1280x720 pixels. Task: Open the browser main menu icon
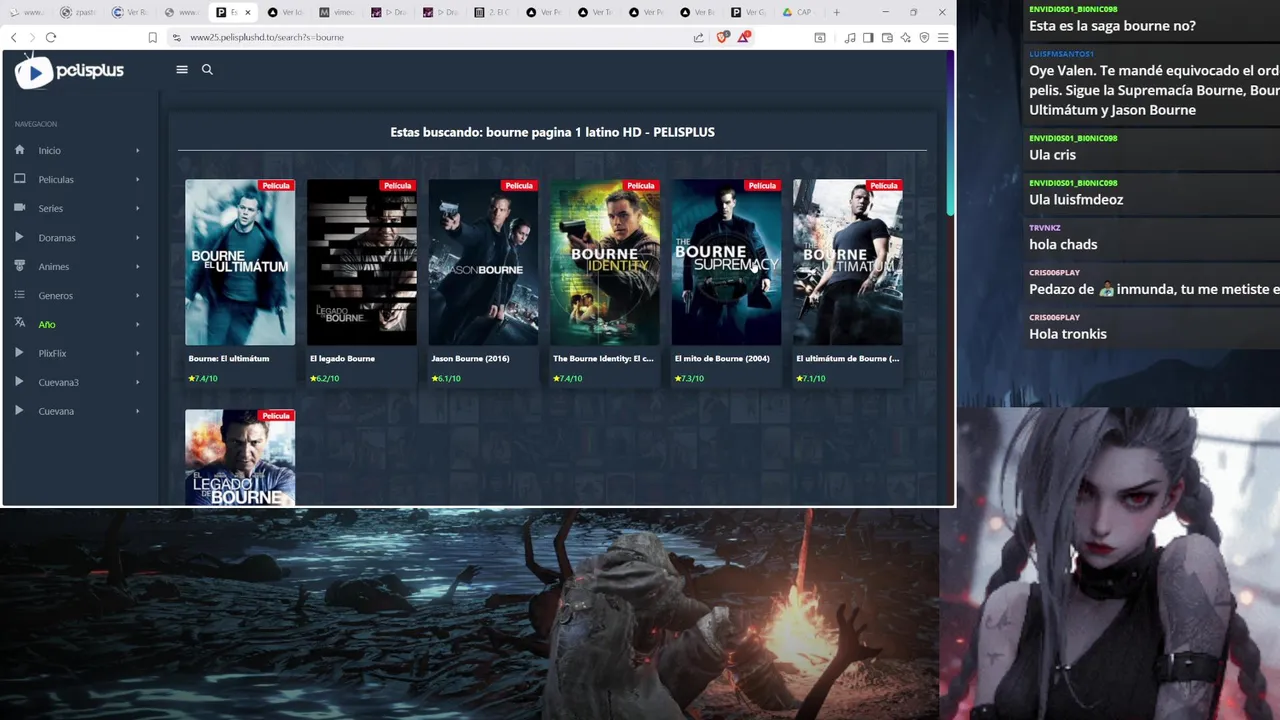click(942, 37)
